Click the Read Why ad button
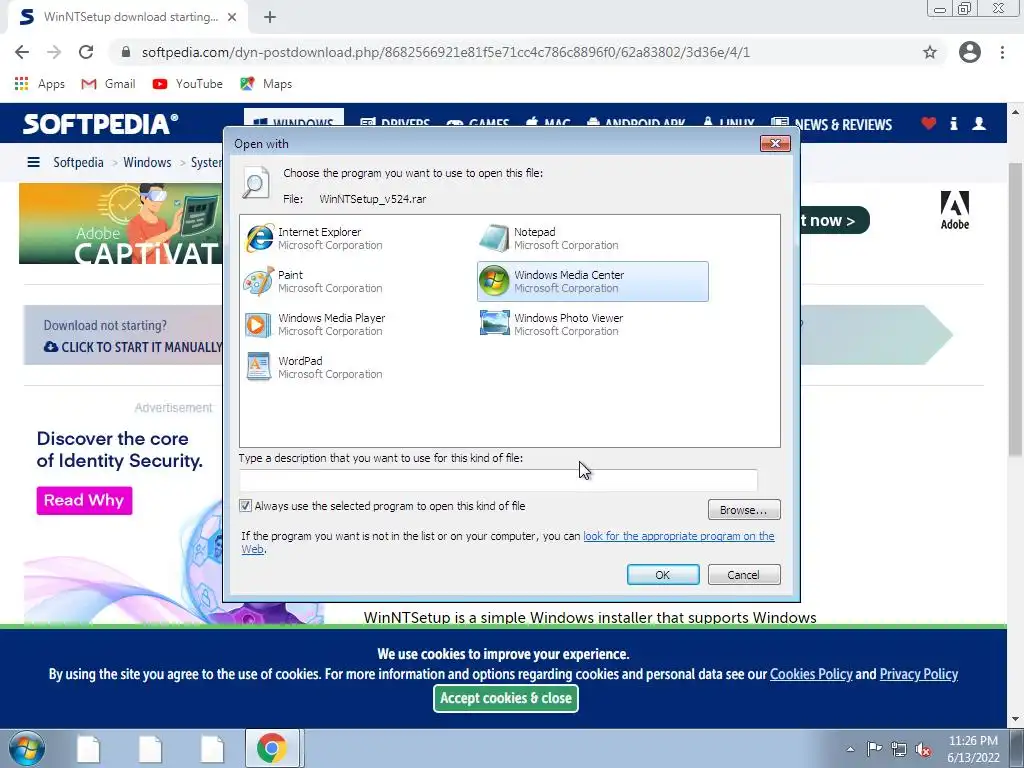The image size is (1024, 768). tap(84, 500)
